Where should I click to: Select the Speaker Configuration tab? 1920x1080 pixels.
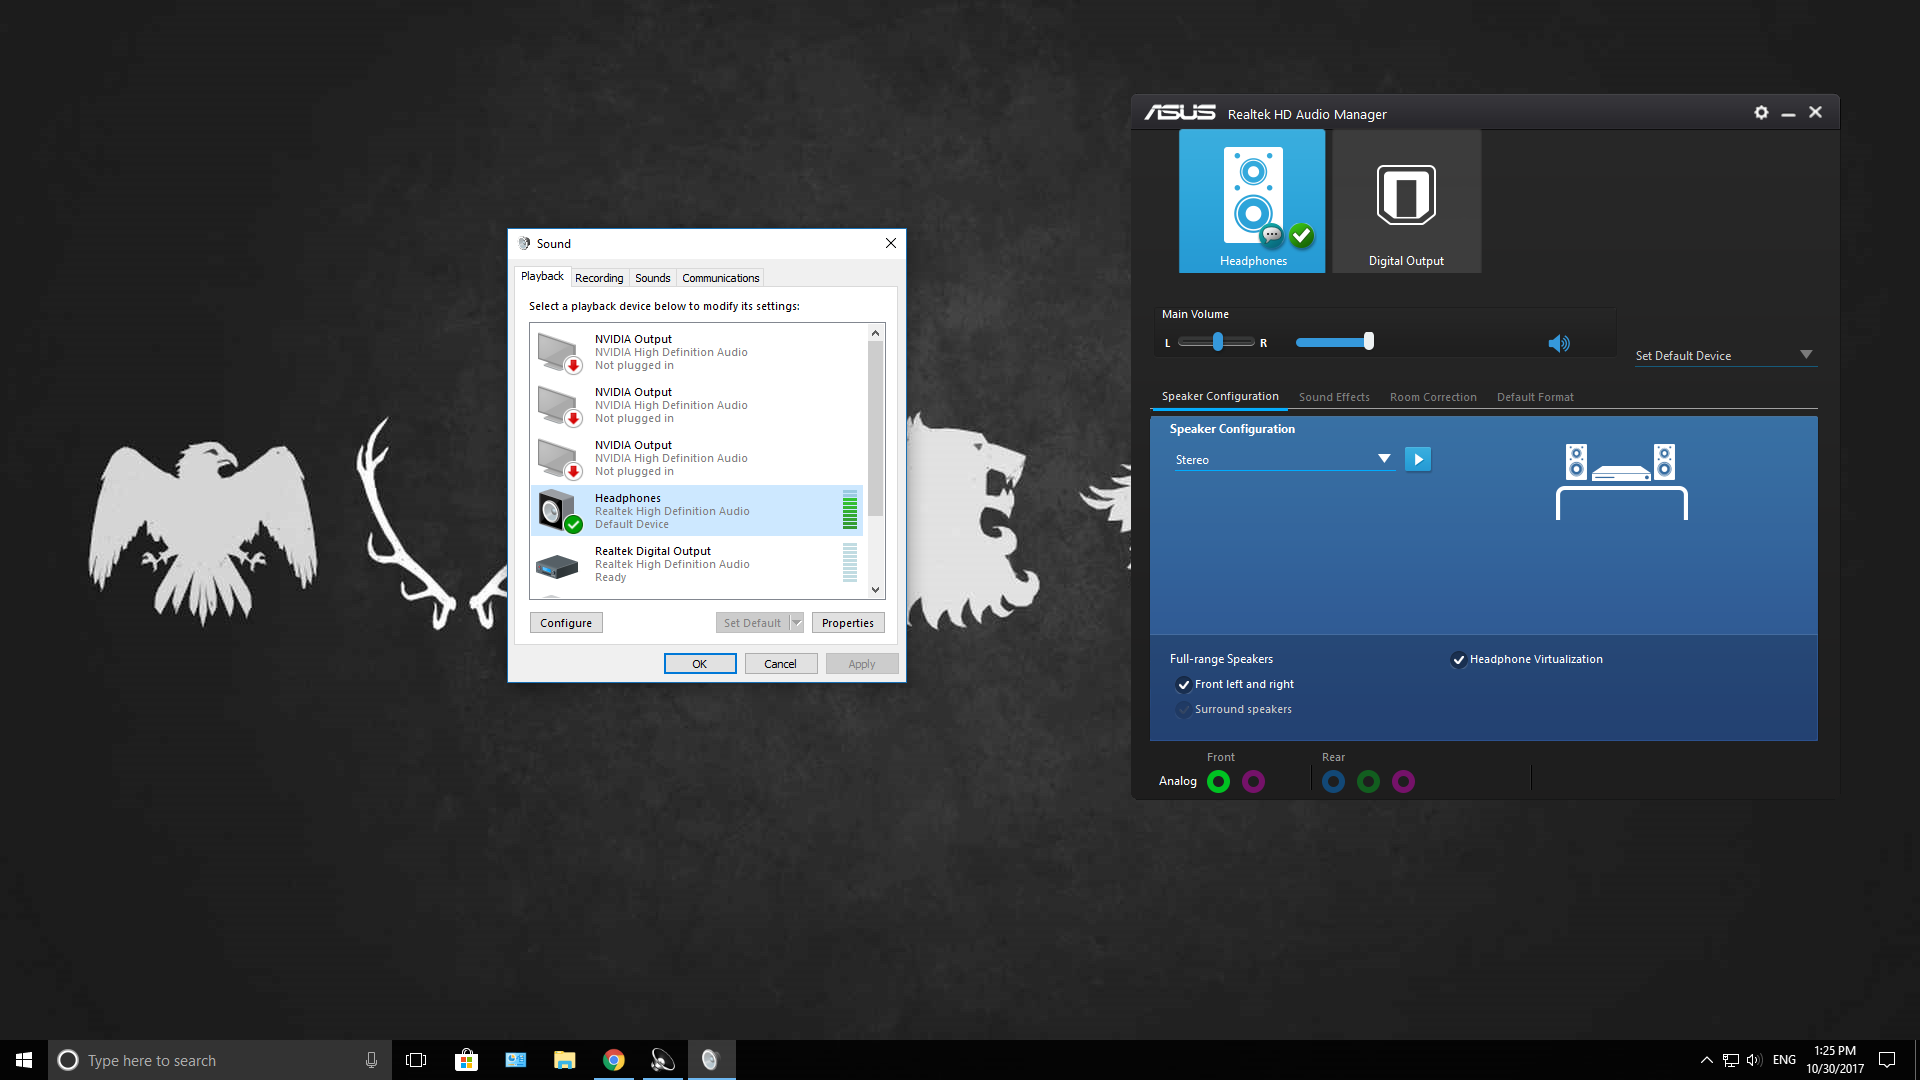[1220, 396]
